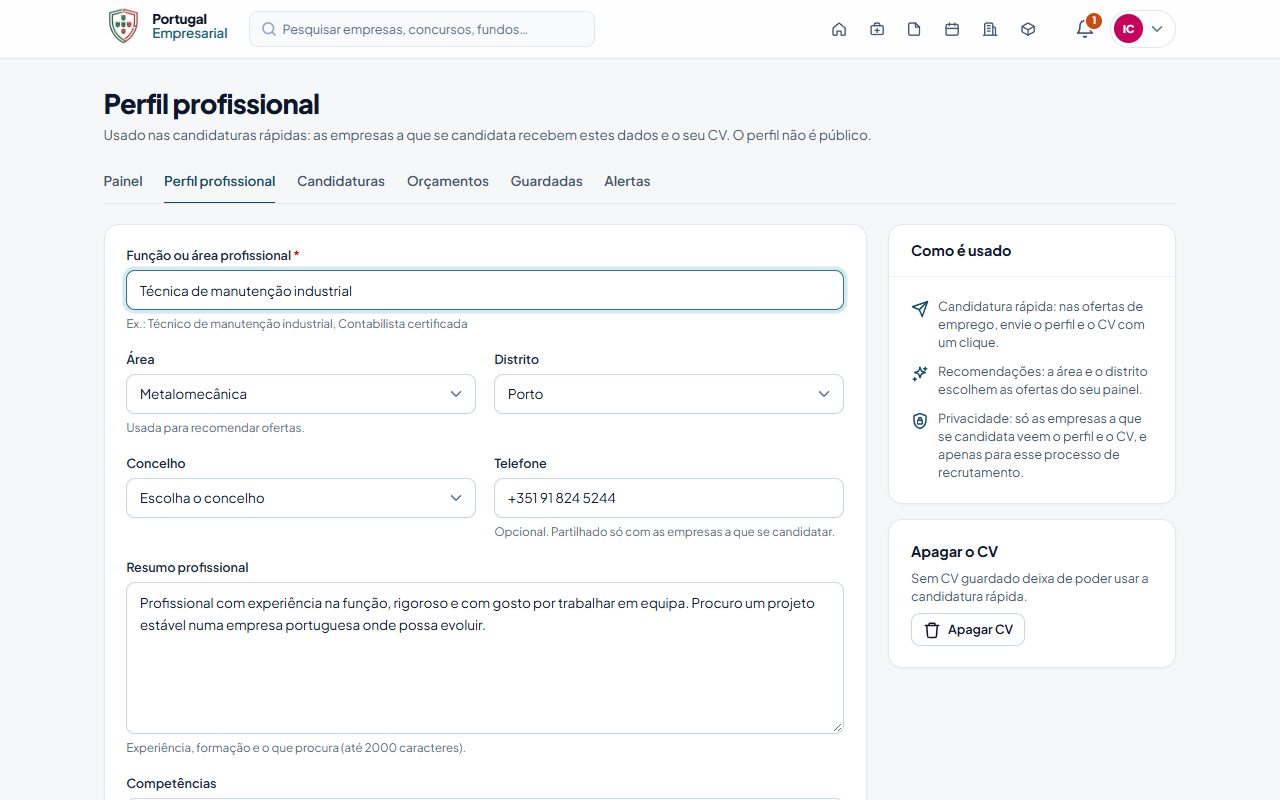This screenshot has width=1280, height=800.
Task: Click the Resumo profissional textarea resize handle
Action: pos(837,727)
